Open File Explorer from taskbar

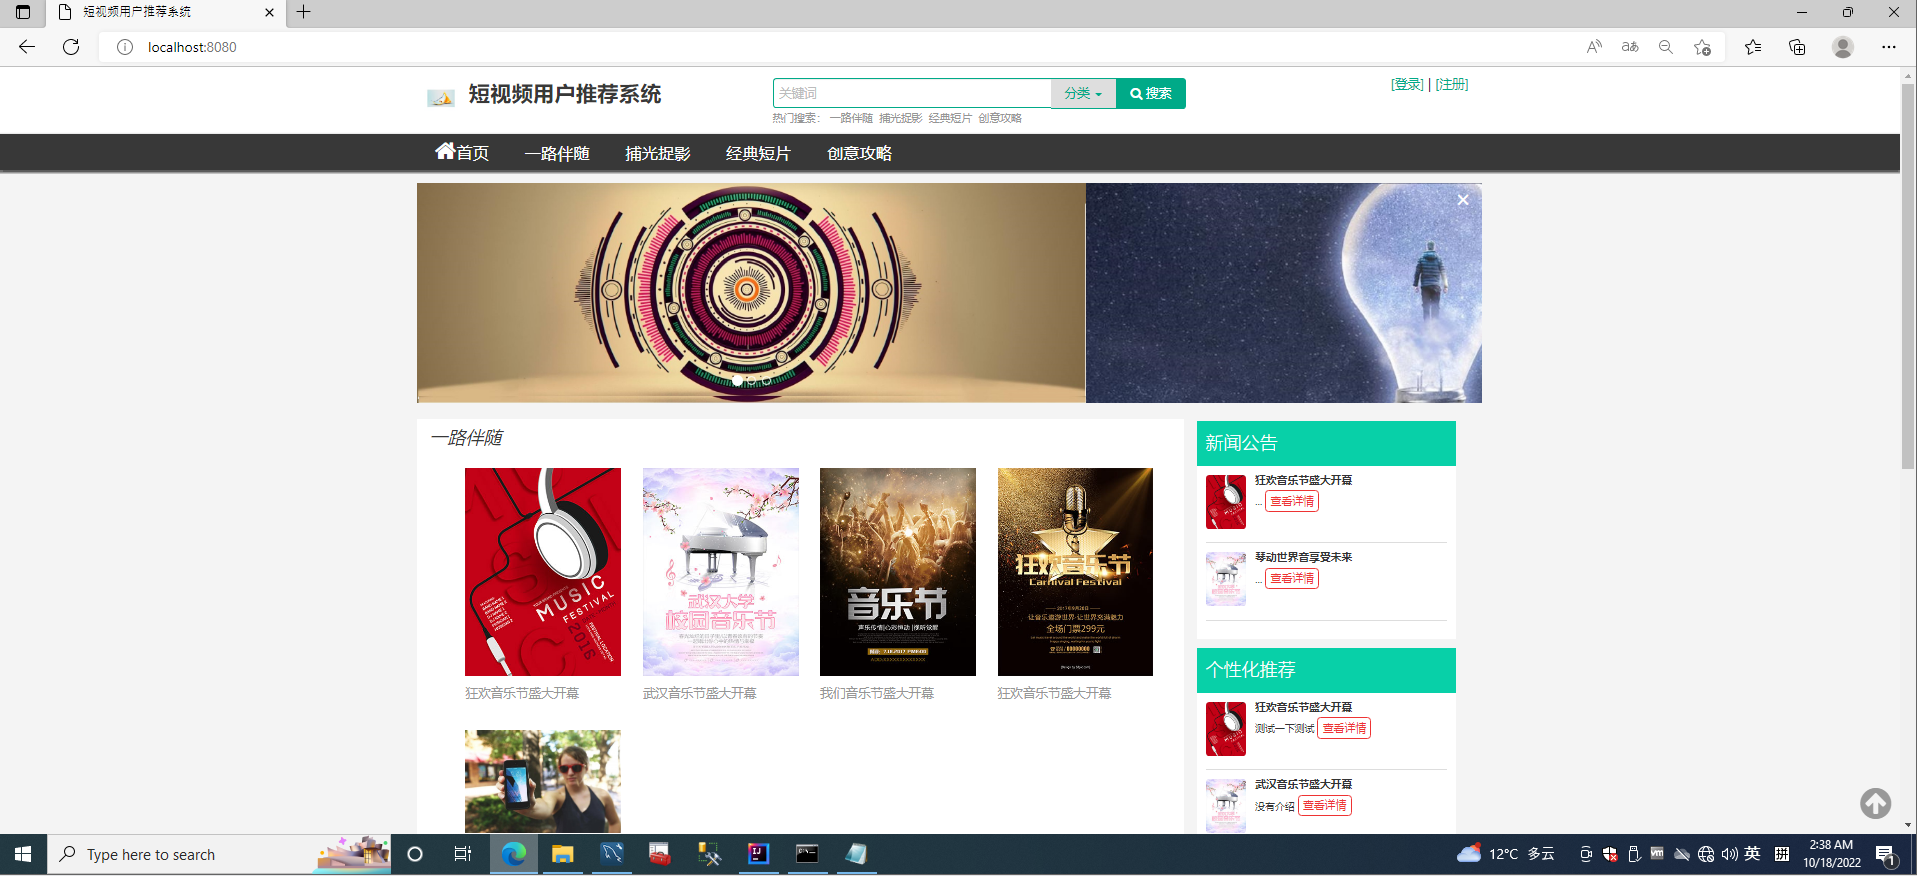click(562, 854)
